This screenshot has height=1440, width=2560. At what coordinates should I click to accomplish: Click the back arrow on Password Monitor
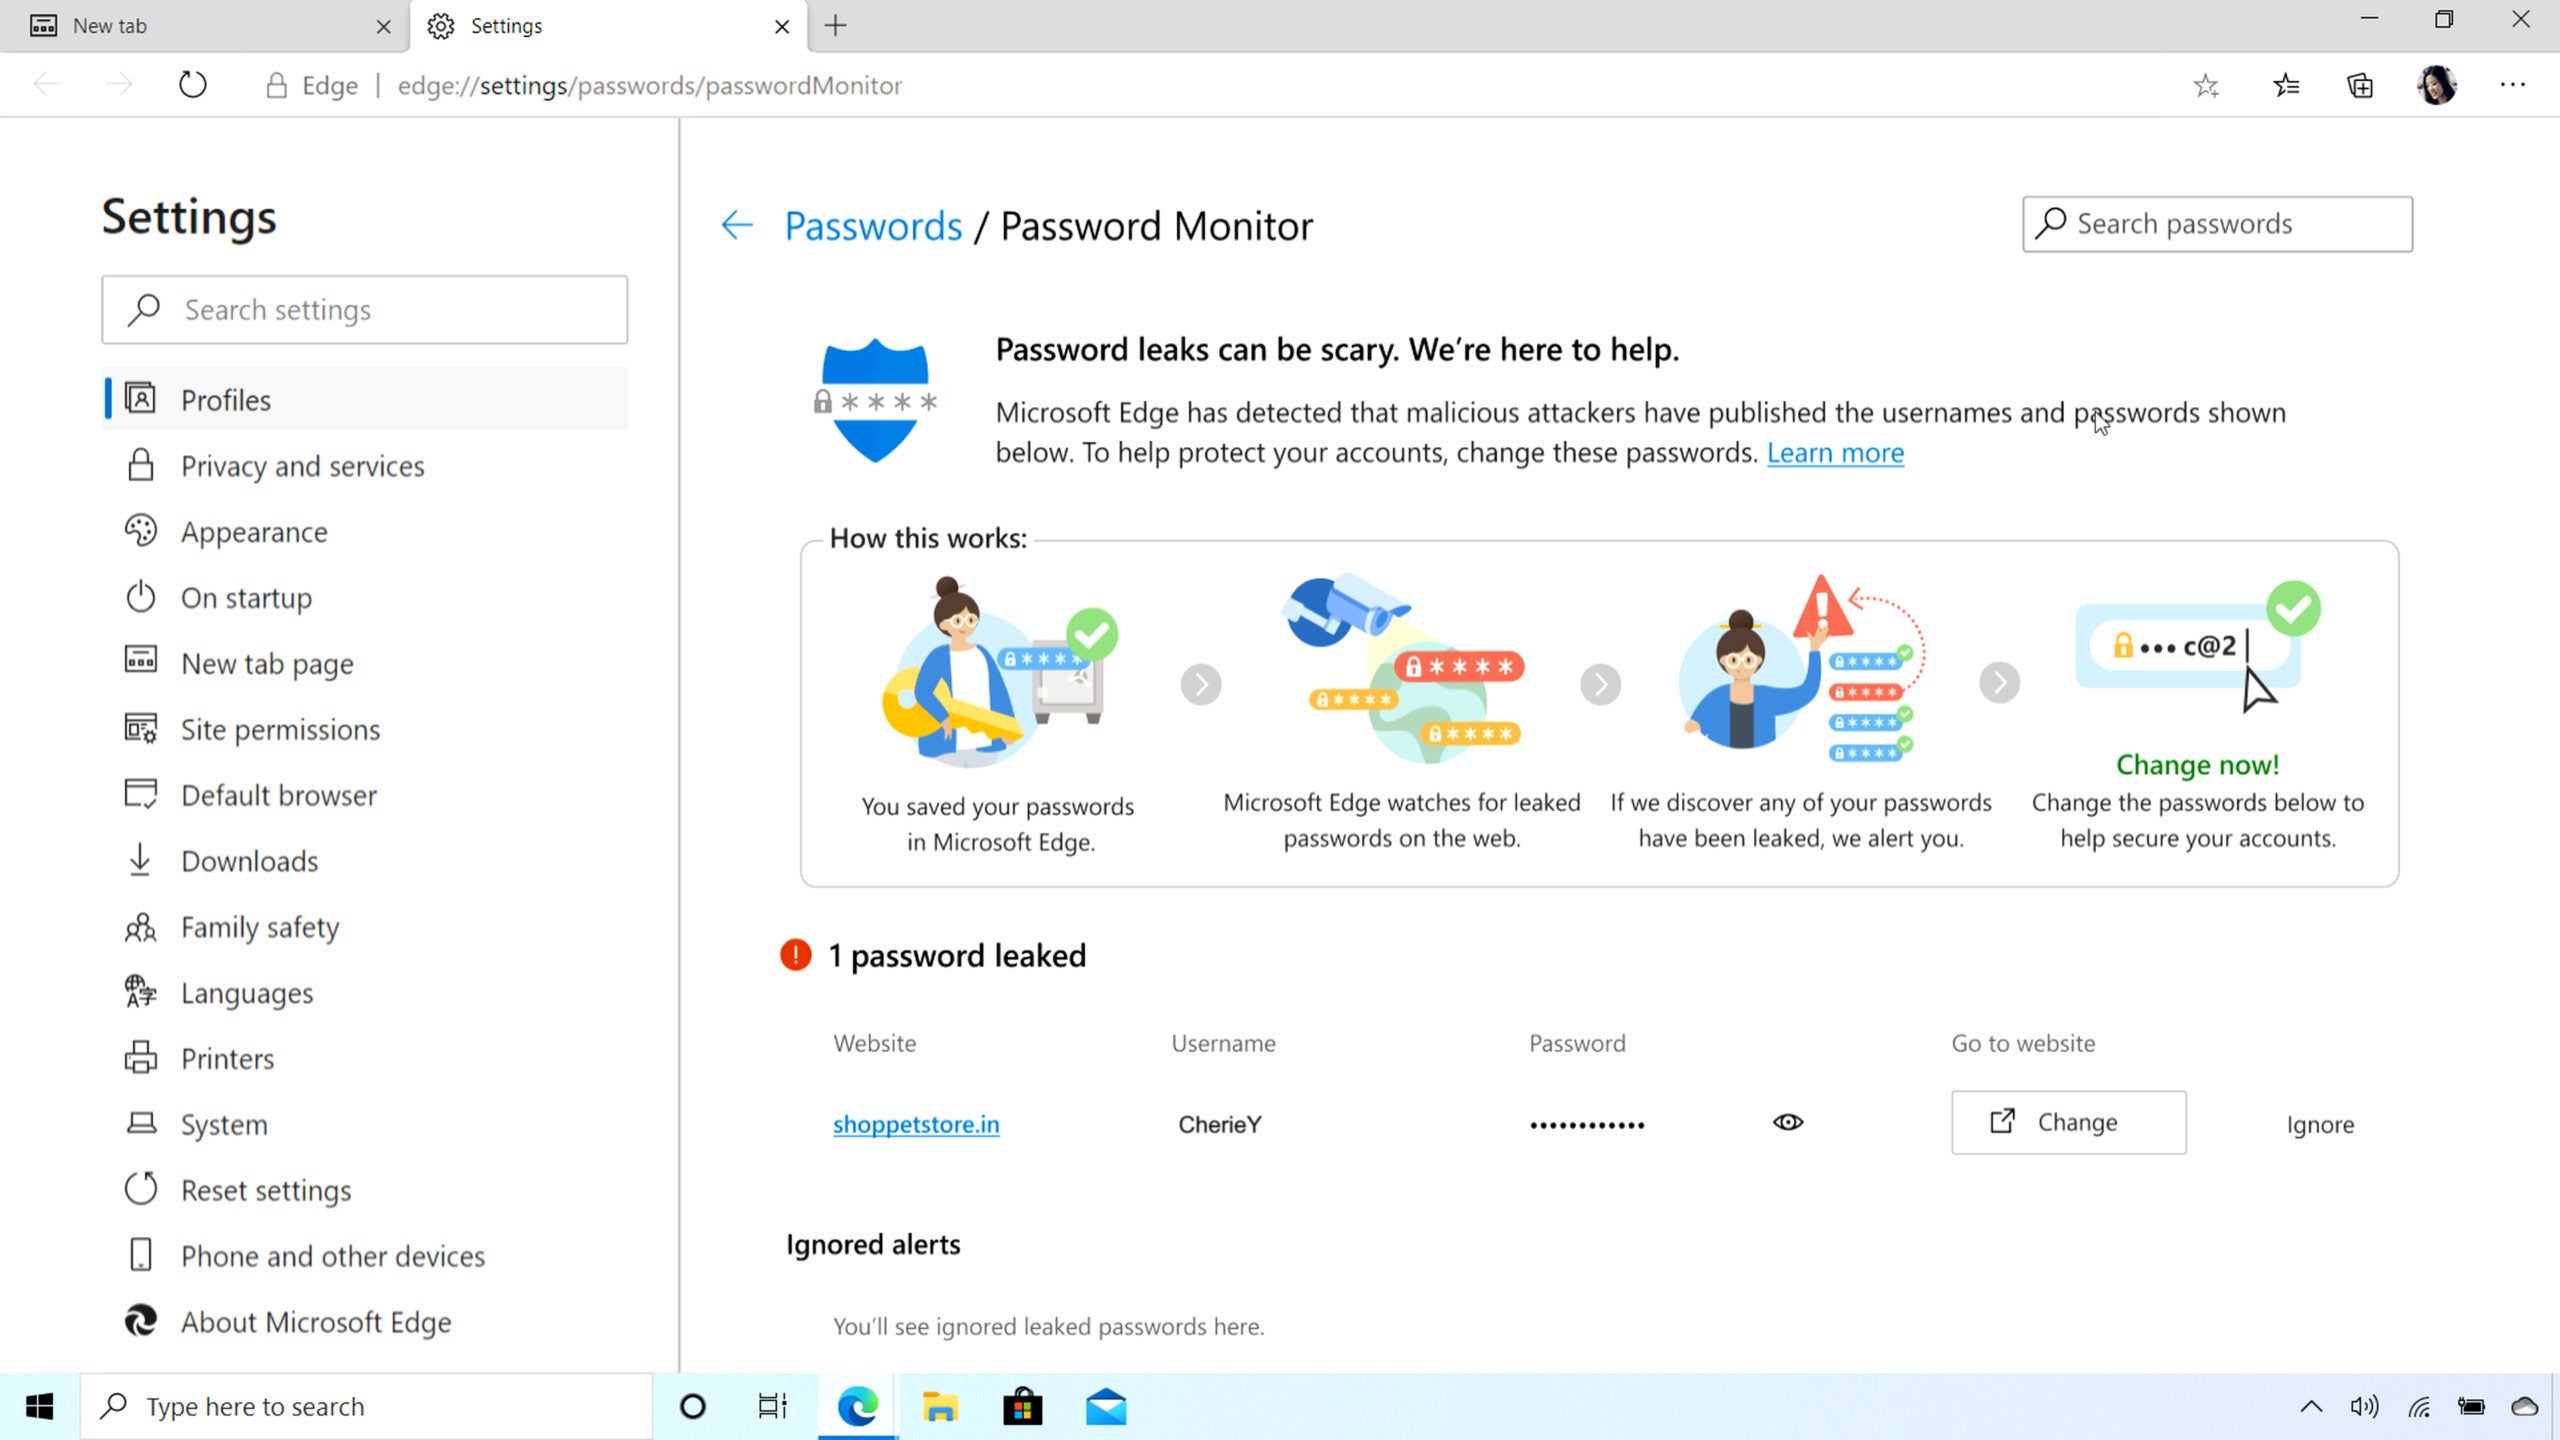point(738,223)
